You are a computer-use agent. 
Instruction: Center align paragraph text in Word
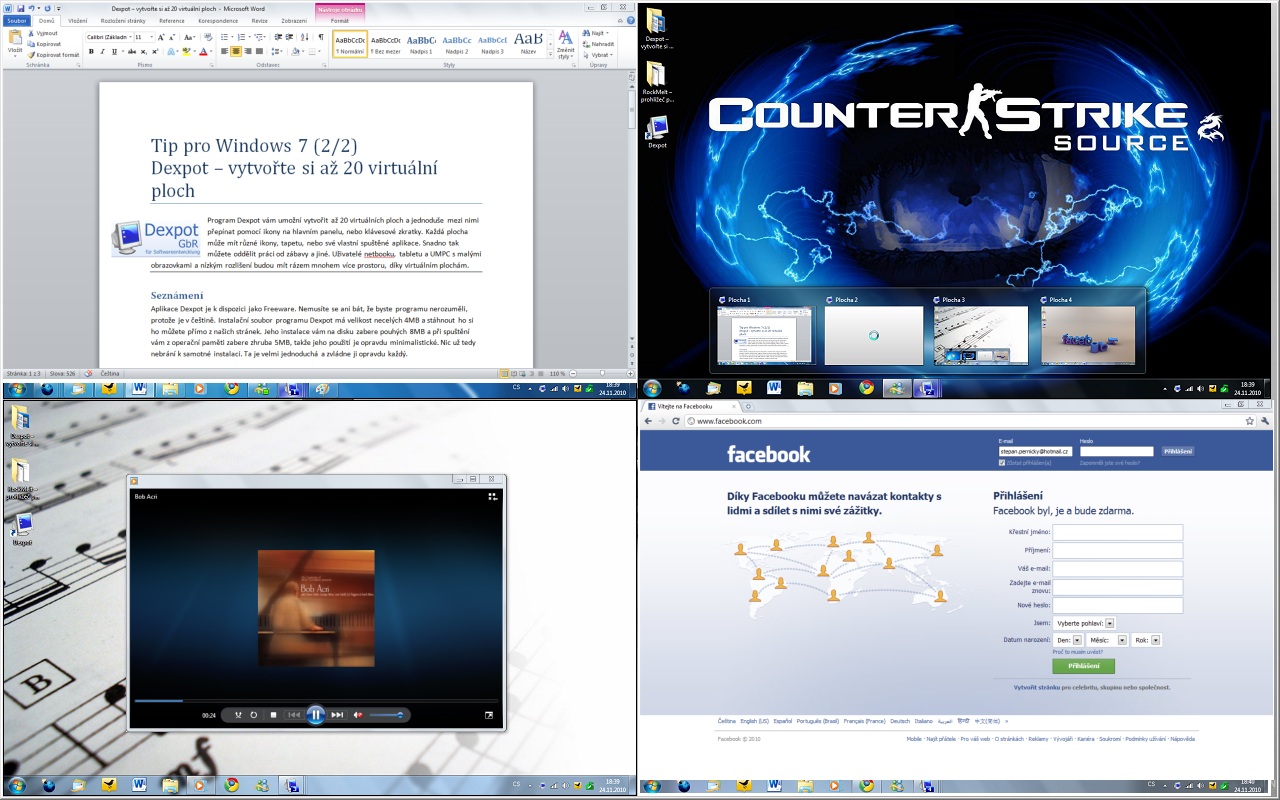[236, 51]
